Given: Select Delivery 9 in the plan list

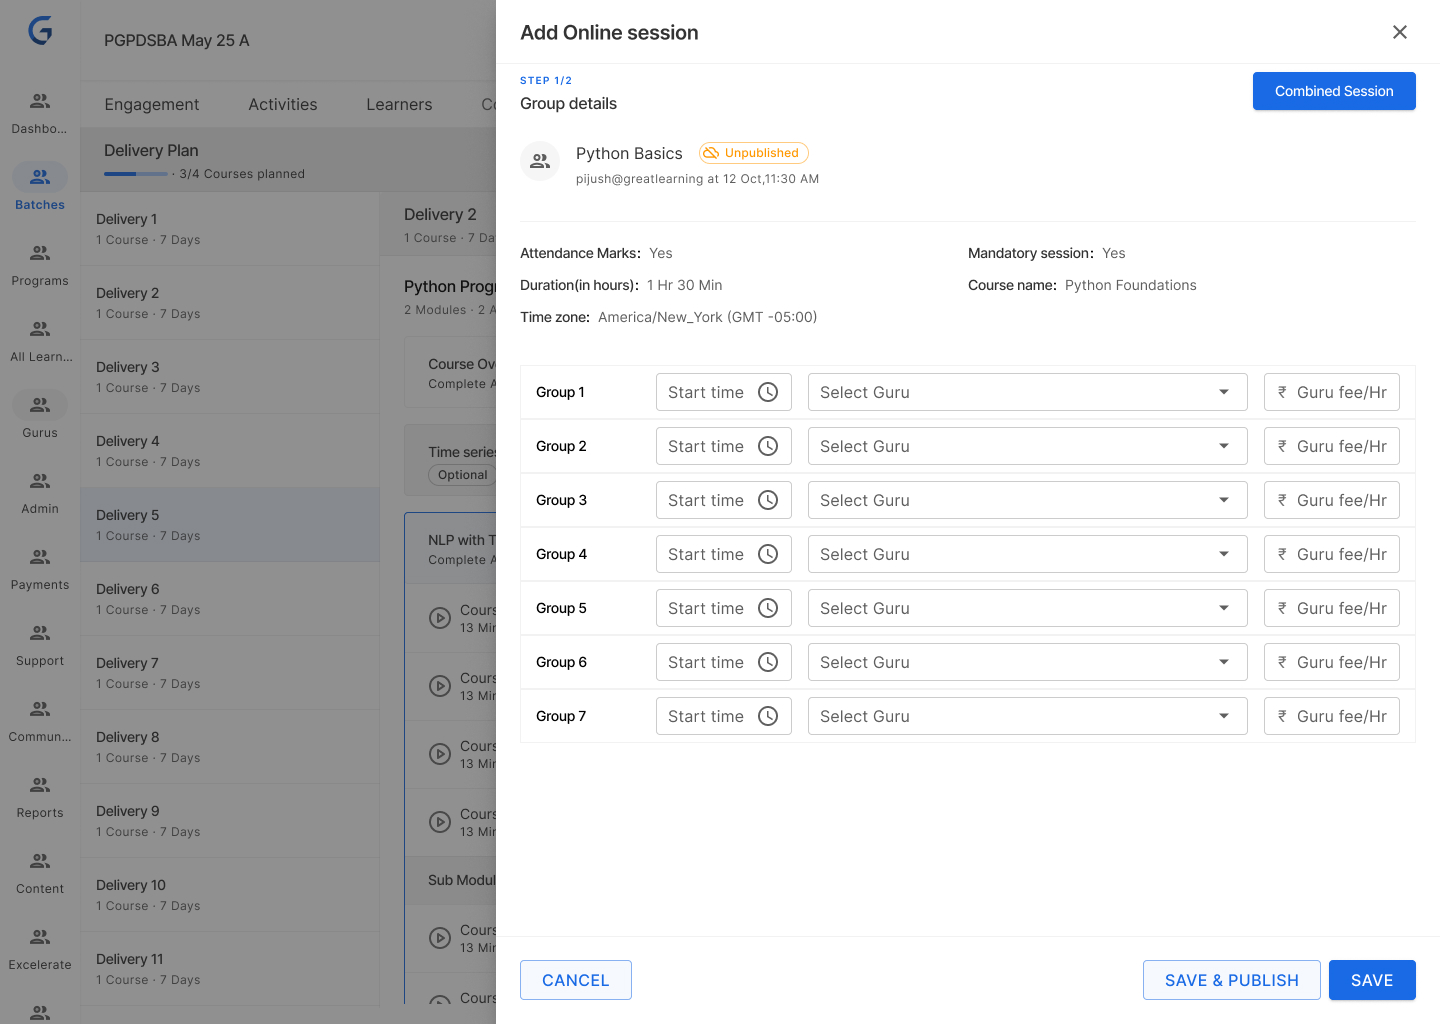Looking at the screenshot, I should click(230, 821).
